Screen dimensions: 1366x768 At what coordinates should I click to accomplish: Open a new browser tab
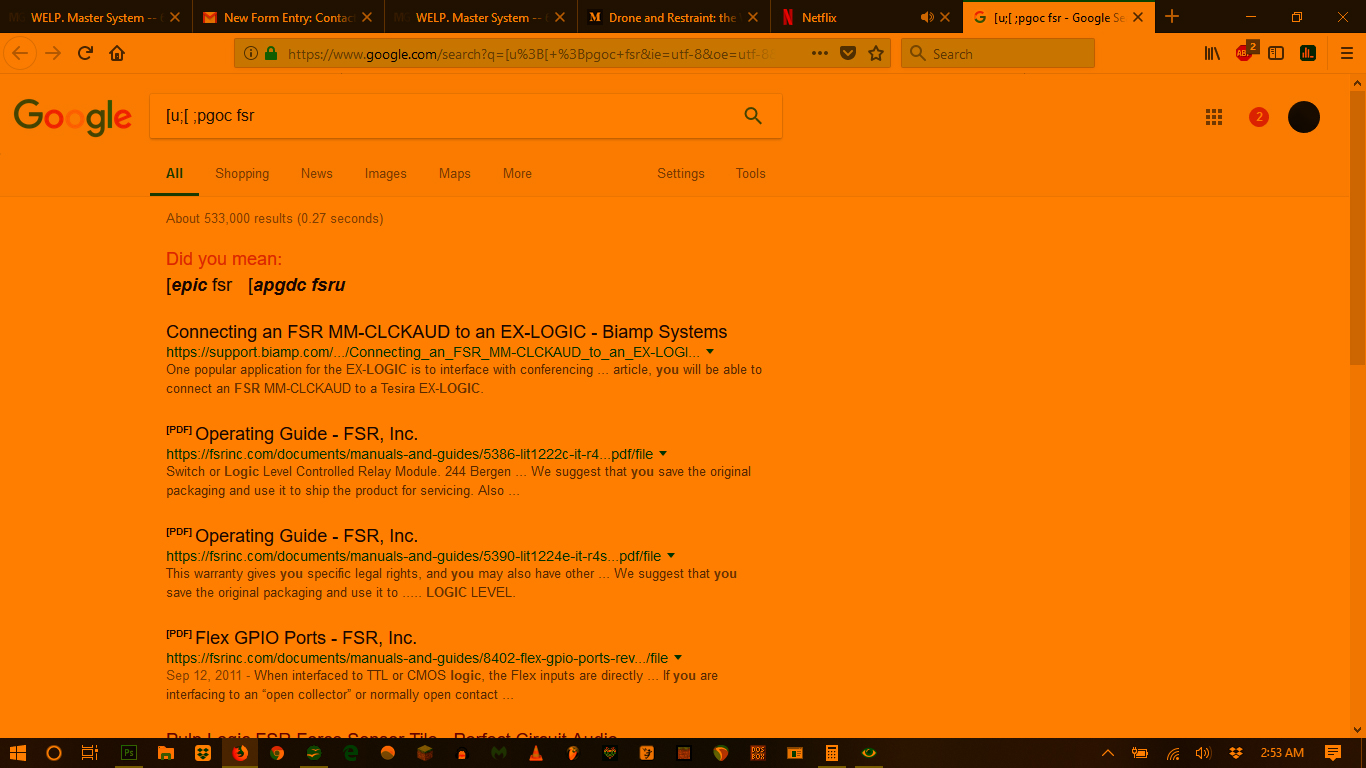[1172, 17]
